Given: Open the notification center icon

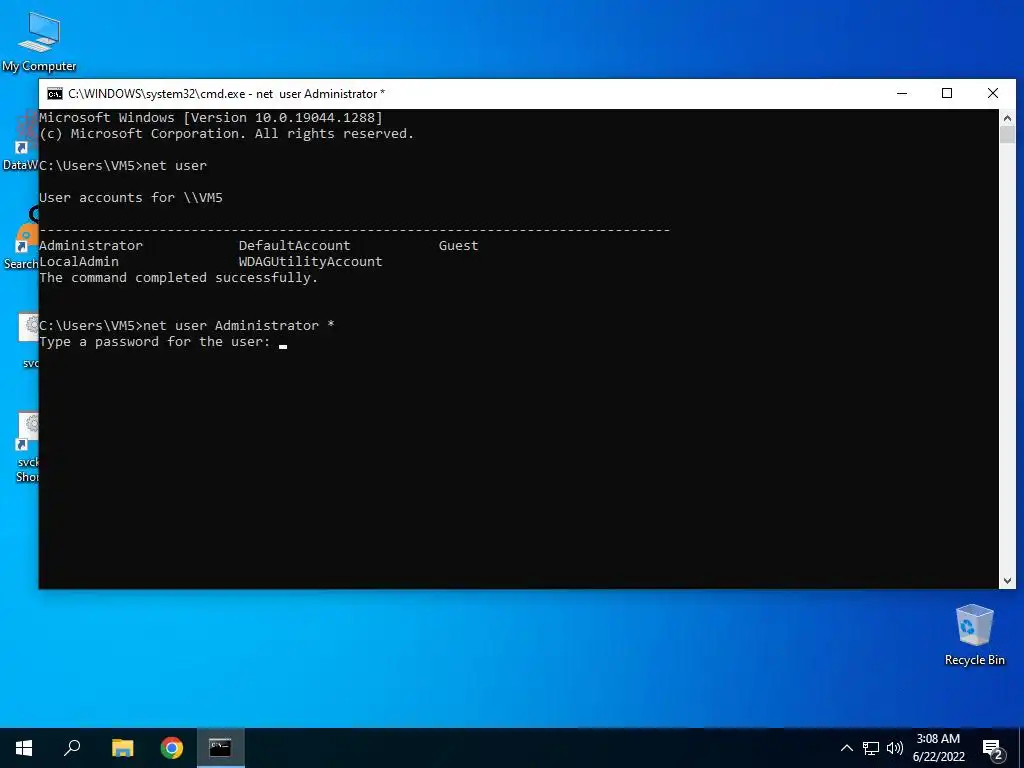Looking at the screenshot, I should pos(993,749).
